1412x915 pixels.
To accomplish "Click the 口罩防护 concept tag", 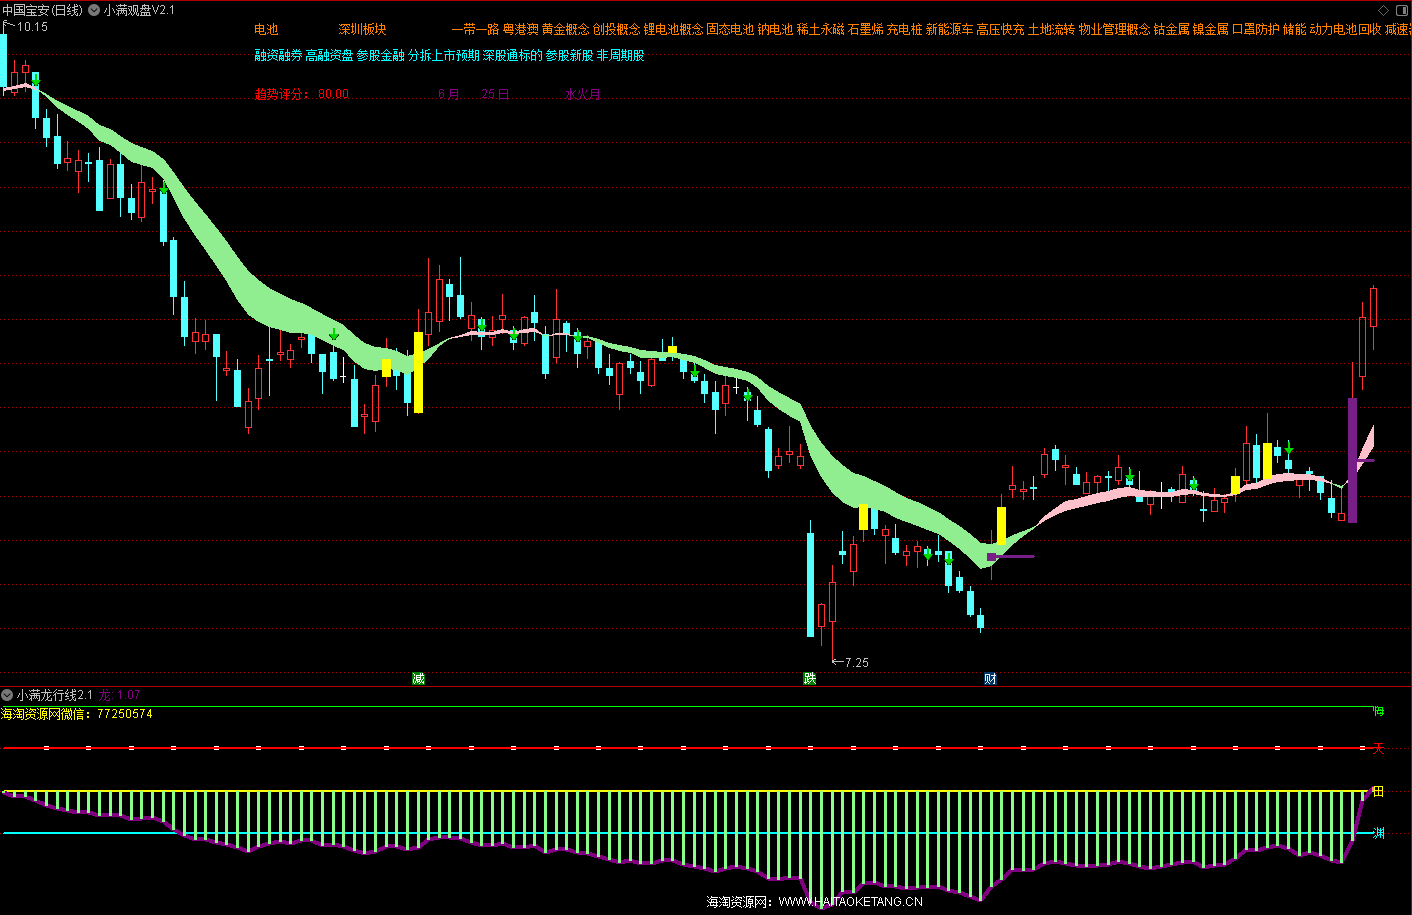I will 1255,30.
